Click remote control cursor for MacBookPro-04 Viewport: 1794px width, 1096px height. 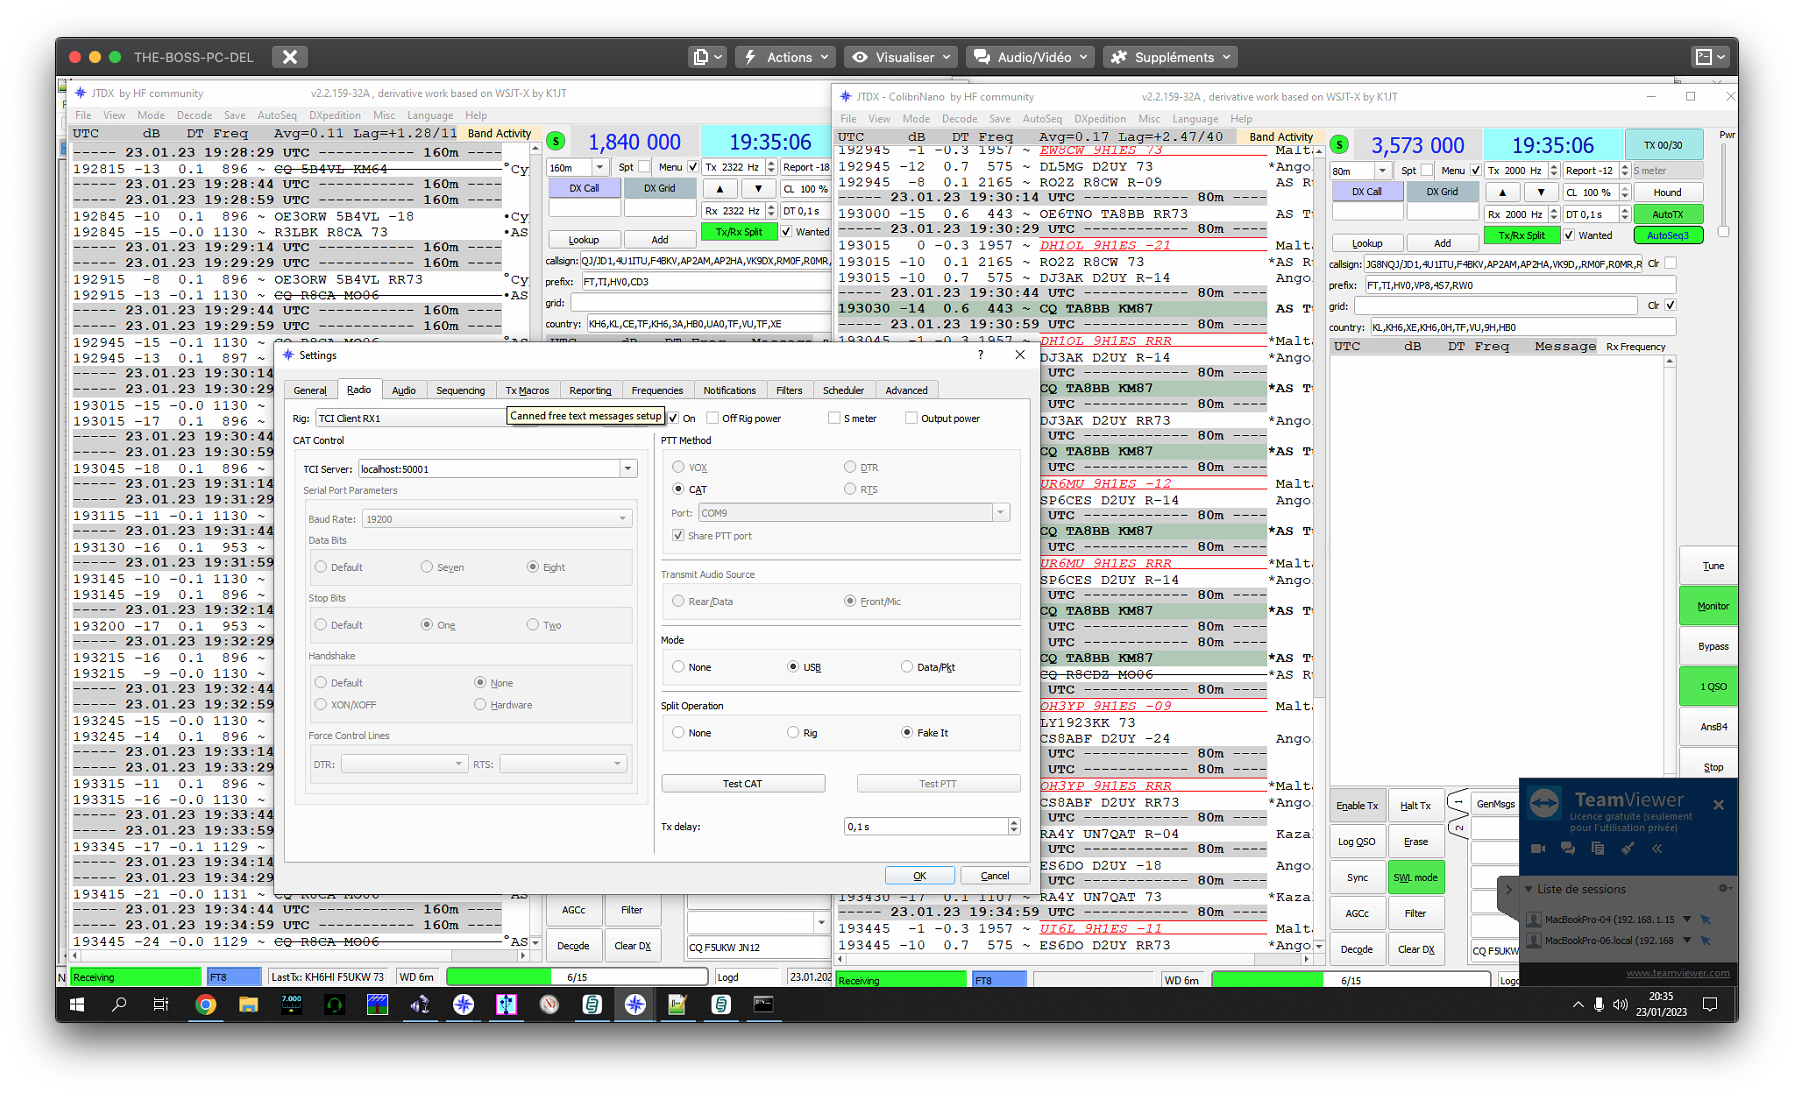1706,919
